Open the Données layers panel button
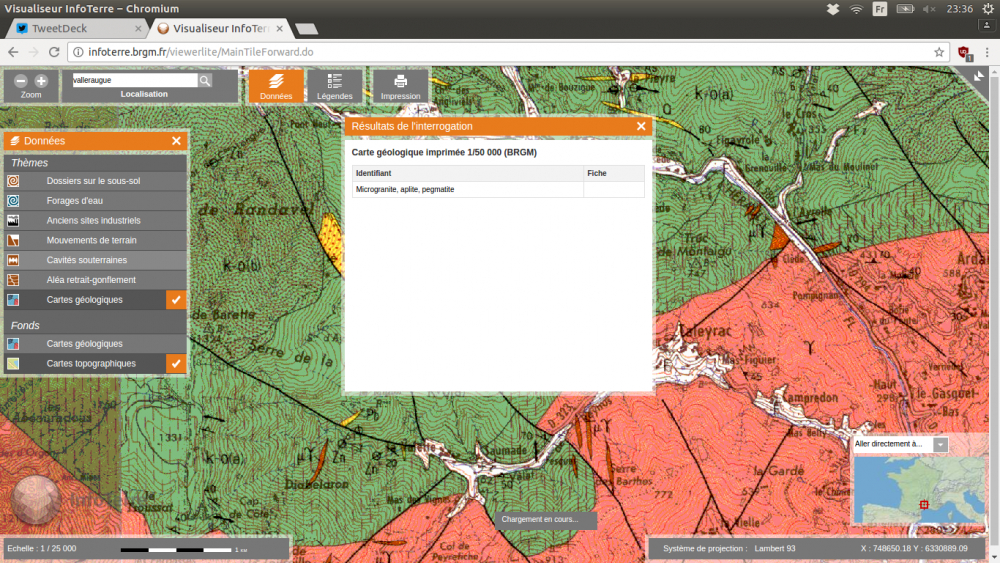This screenshot has width=1000, height=563. (276, 86)
